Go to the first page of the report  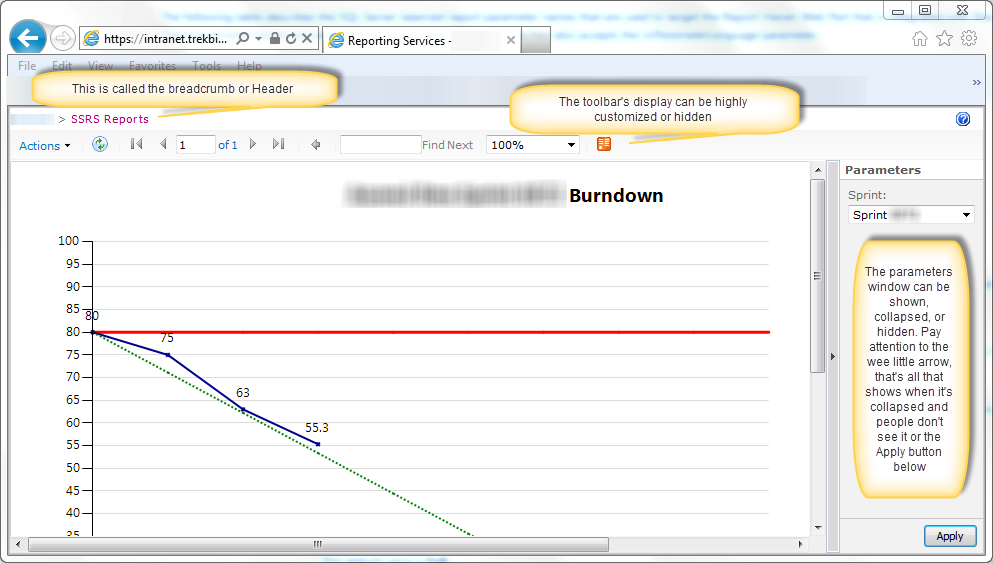coord(137,145)
